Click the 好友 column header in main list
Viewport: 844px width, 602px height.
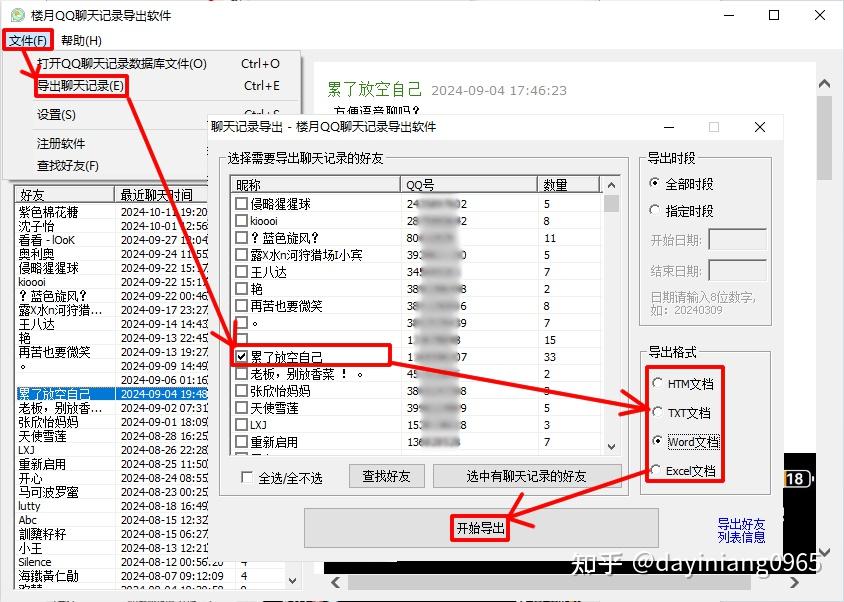point(64,194)
